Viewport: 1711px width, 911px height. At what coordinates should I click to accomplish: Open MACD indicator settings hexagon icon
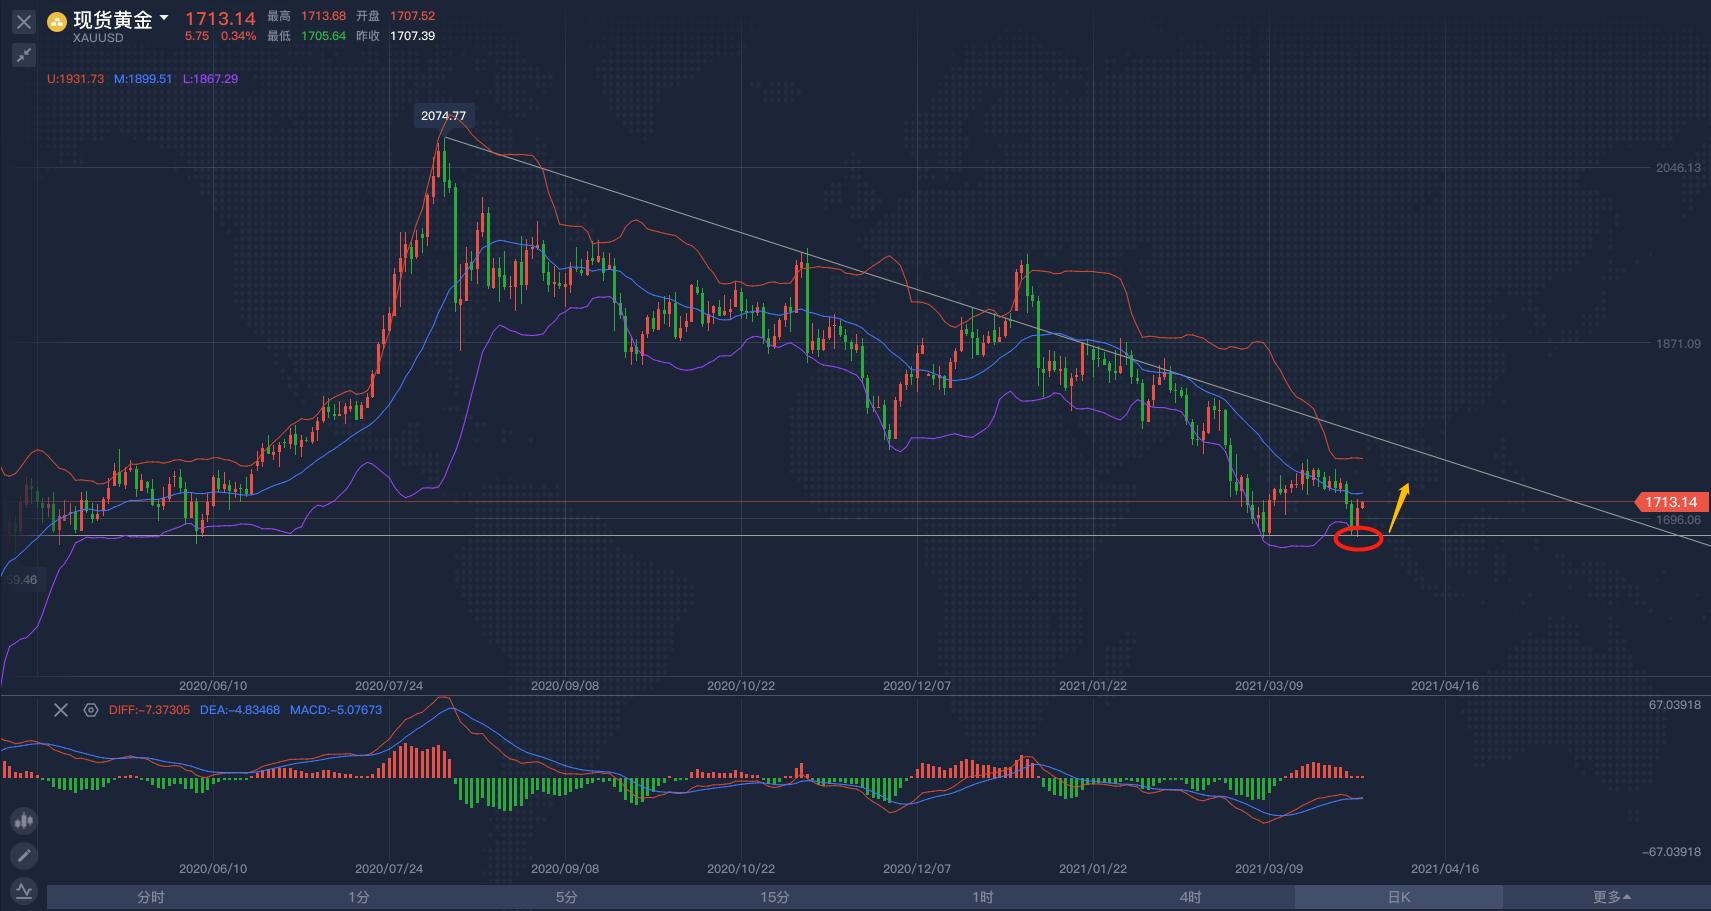click(x=91, y=710)
